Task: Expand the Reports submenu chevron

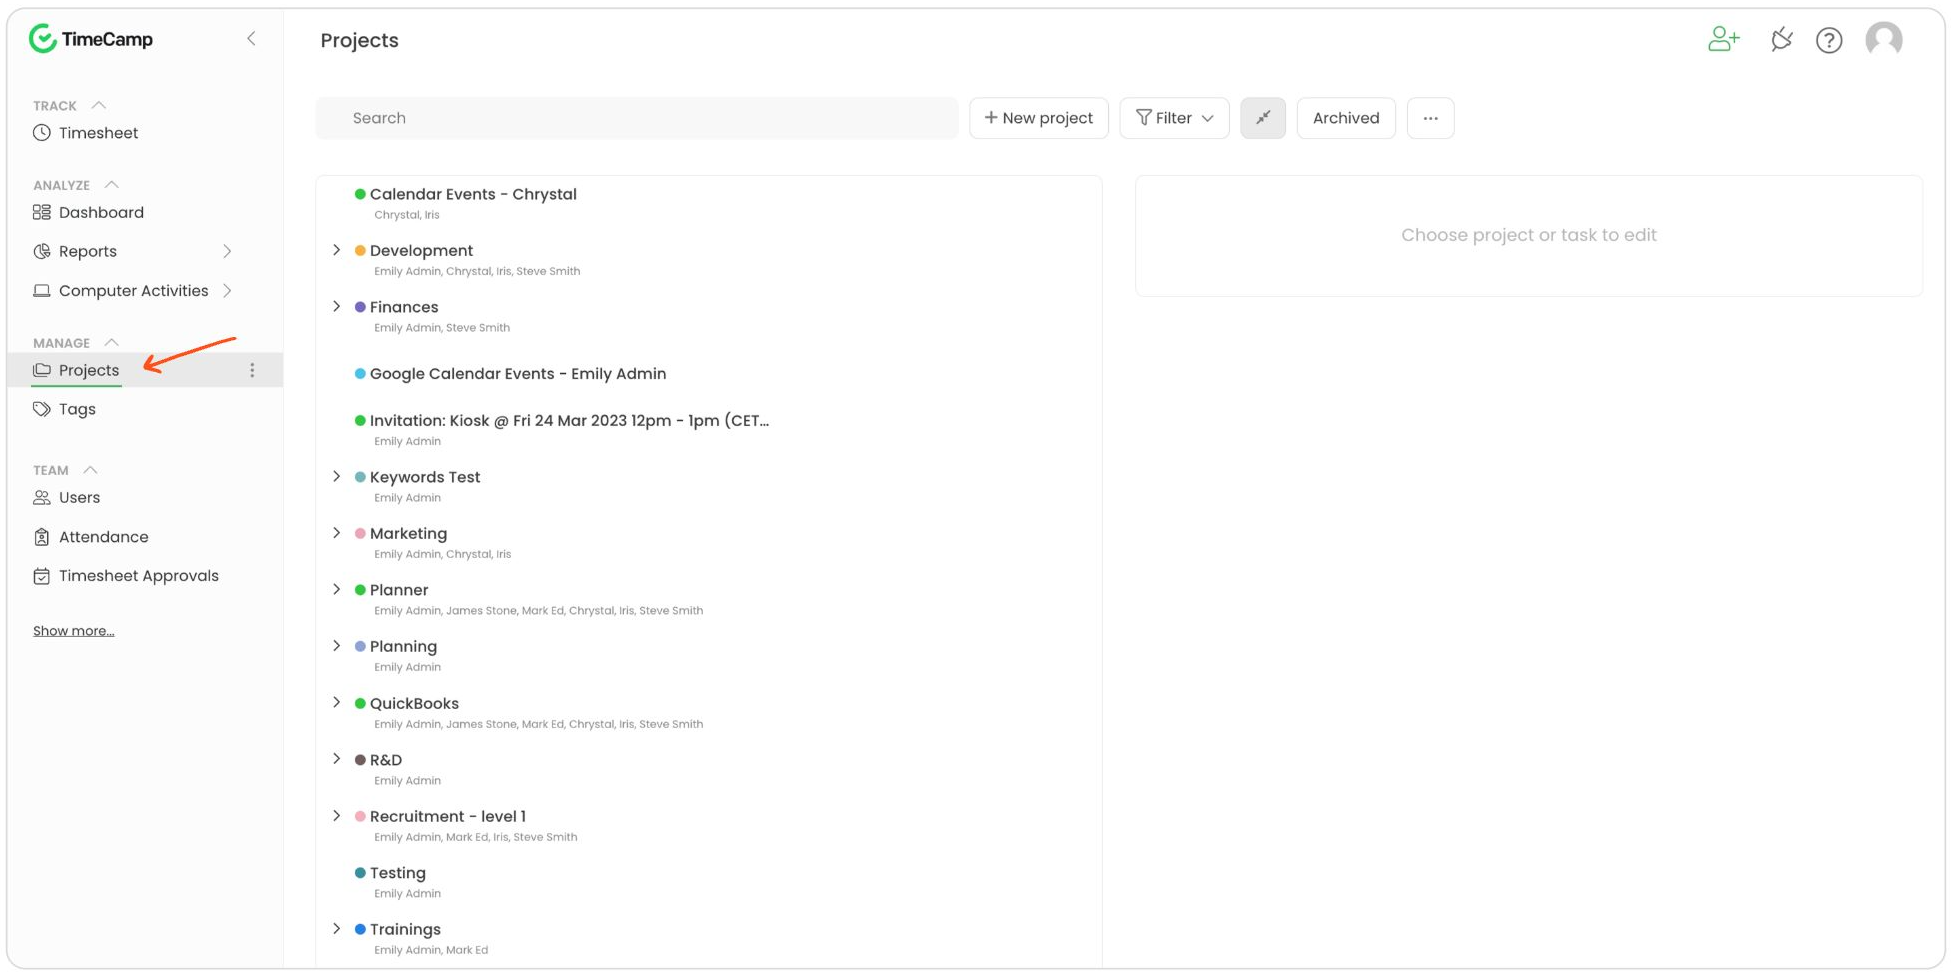Action: click(227, 251)
